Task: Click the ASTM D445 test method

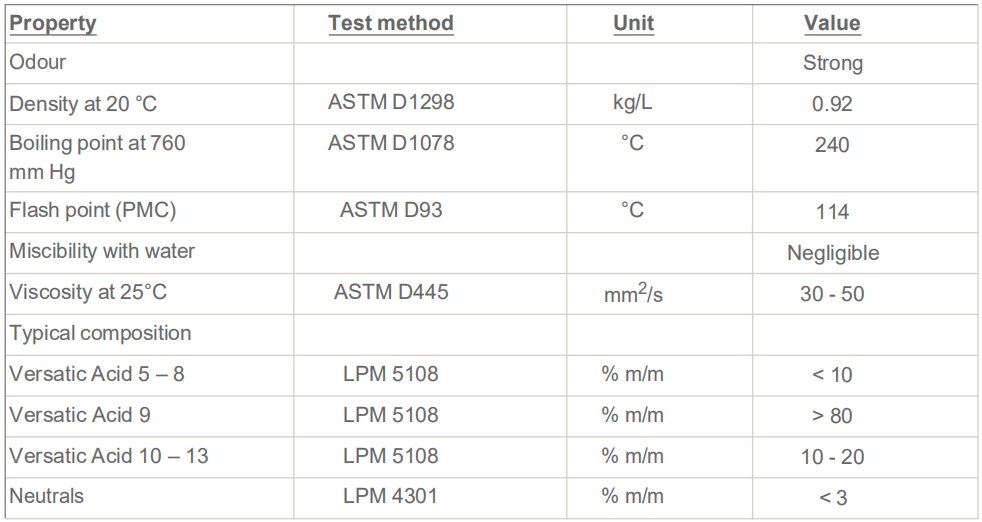Action: [x=391, y=292]
